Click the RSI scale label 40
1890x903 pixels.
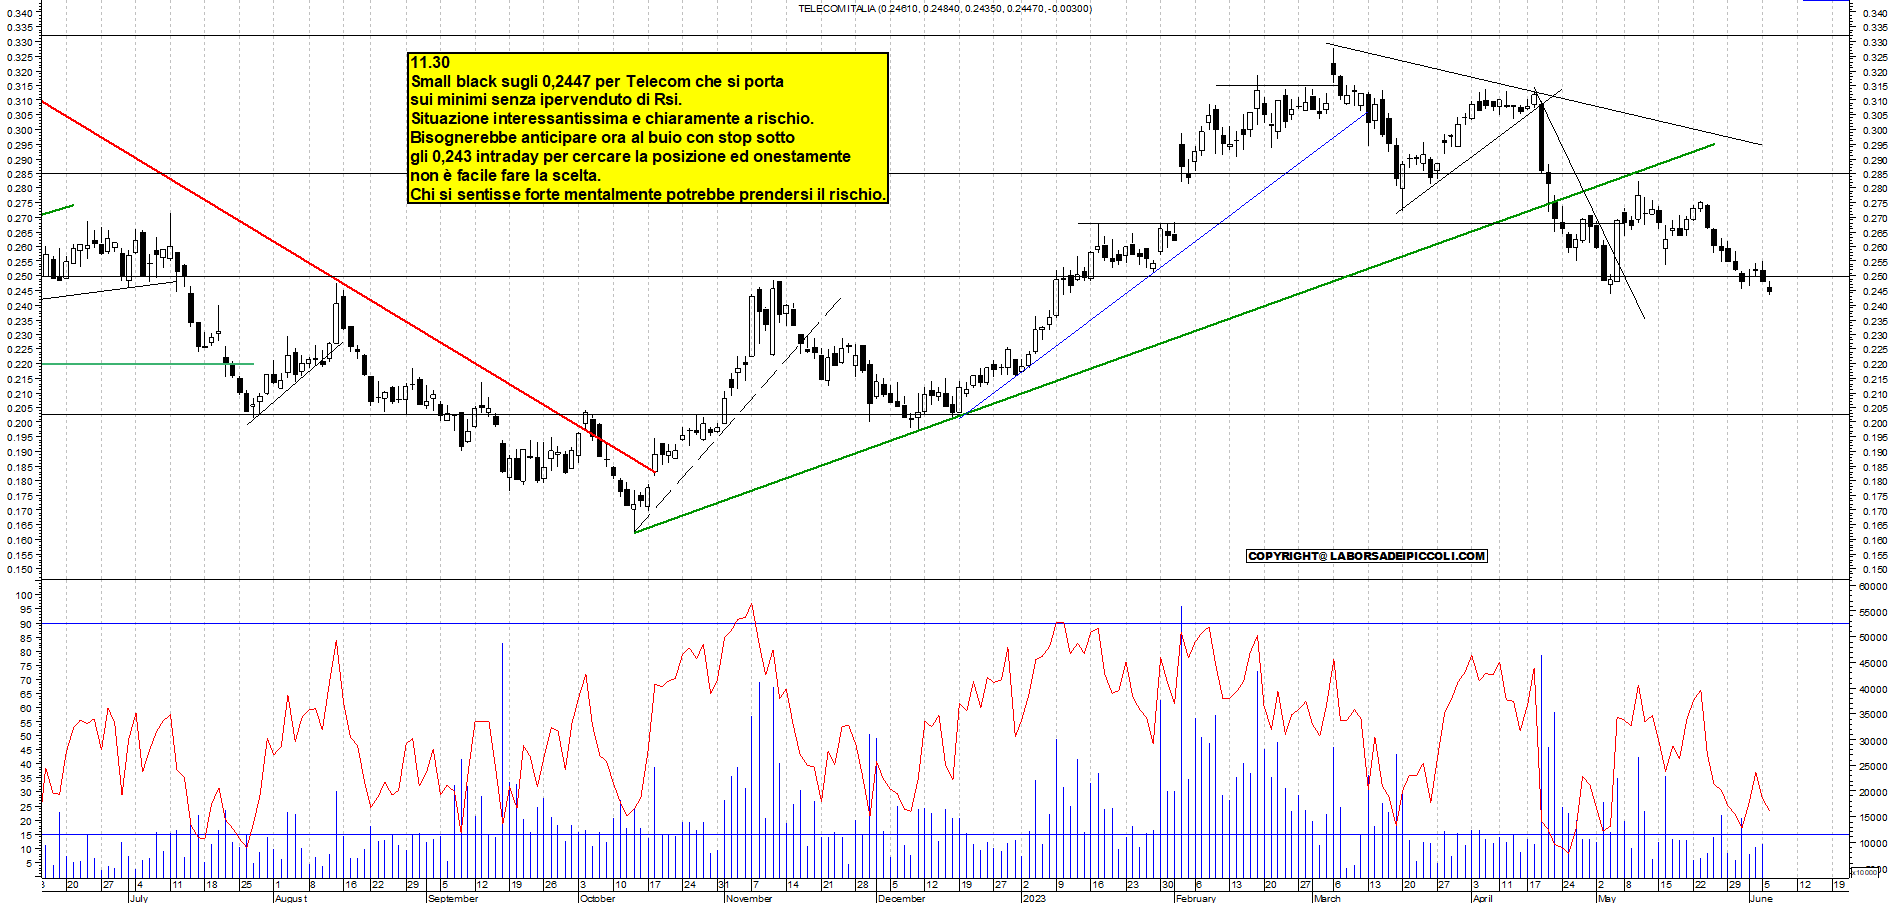27,764
